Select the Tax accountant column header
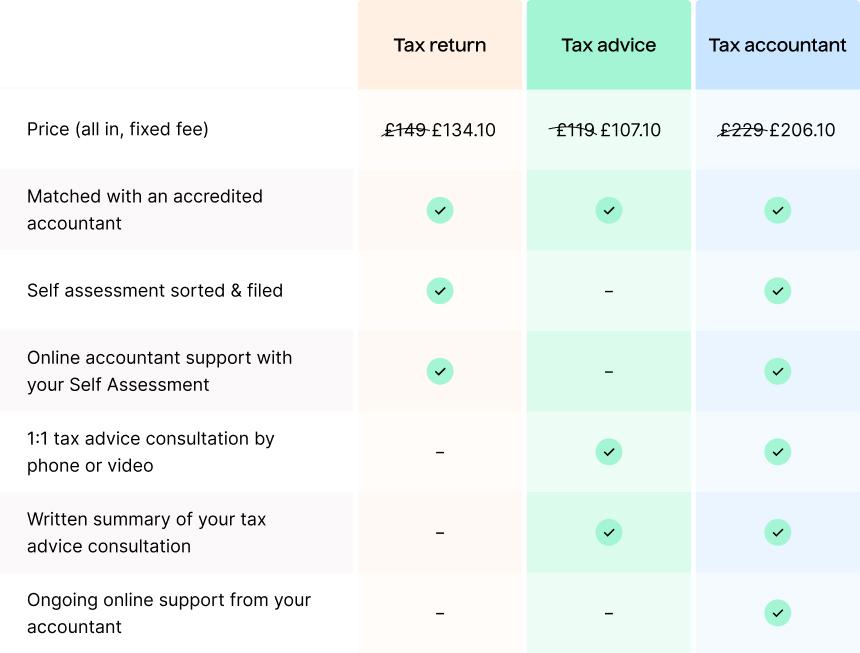The image size is (860, 653). 777,45
